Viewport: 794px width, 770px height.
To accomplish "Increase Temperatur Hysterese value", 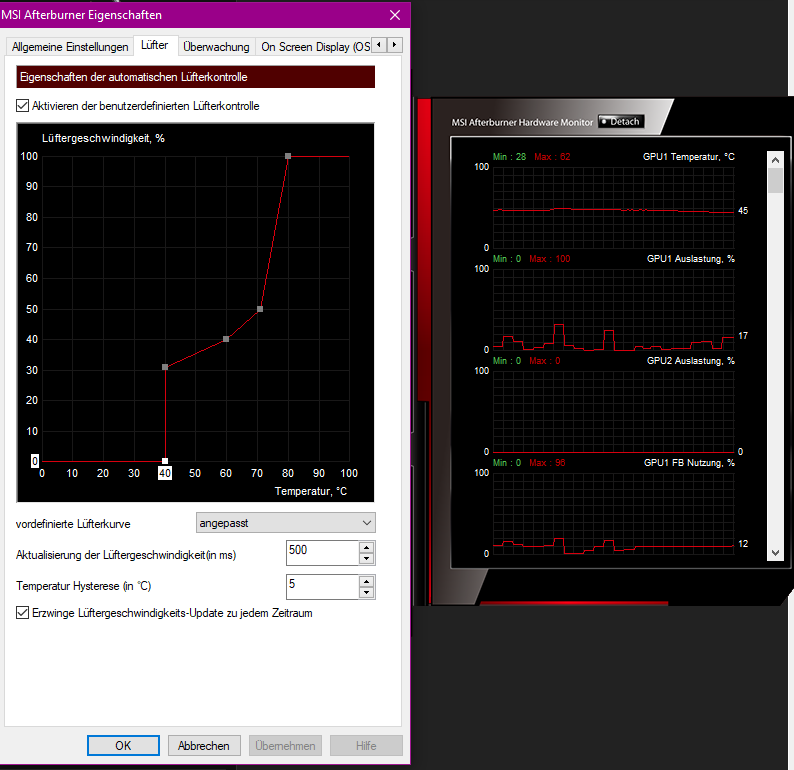I will coord(367,581).
